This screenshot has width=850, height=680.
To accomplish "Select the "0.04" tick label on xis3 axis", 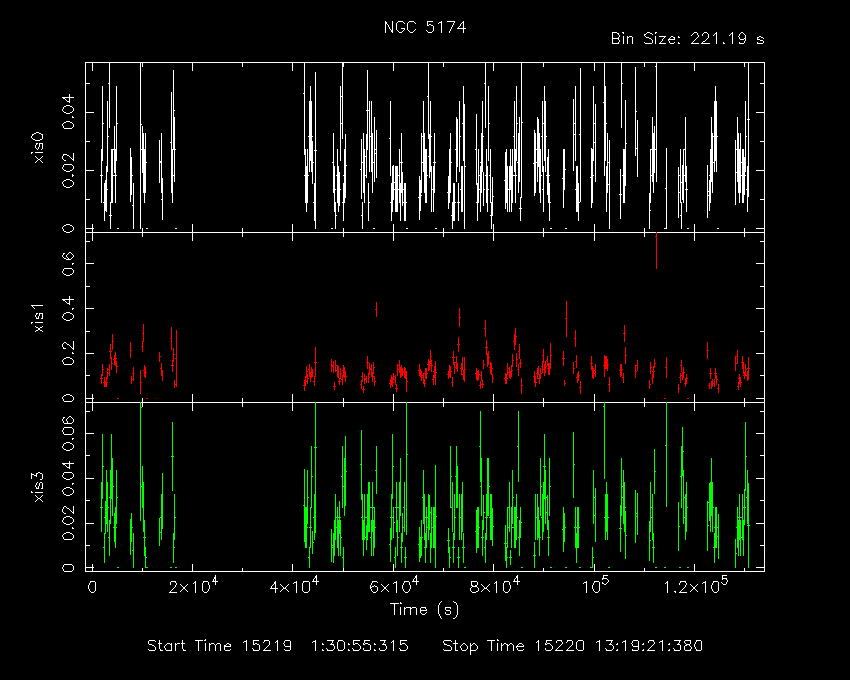I will pos(68,478).
